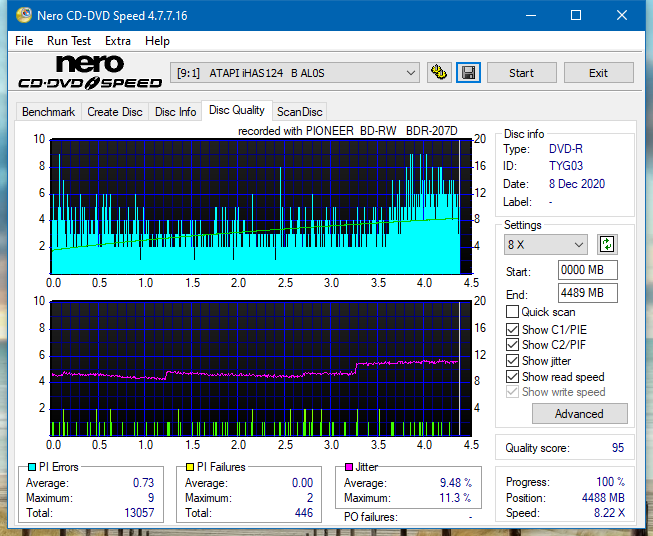This screenshot has height=536, width=653.
Task: Open the drive selection dropdown
Action: (x=296, y=73)
